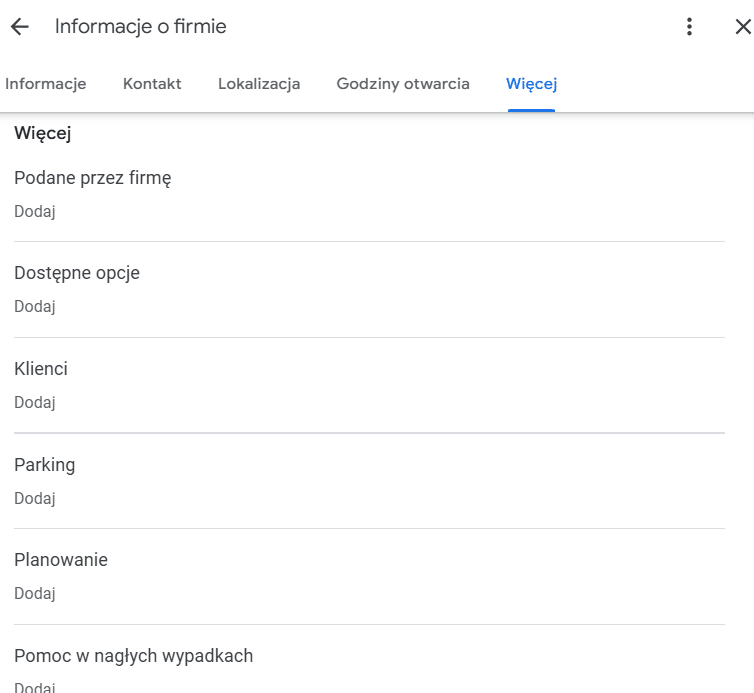Select the Więcej tab
Viewport: 754px width, 693px height.
(x=531, y=84)
